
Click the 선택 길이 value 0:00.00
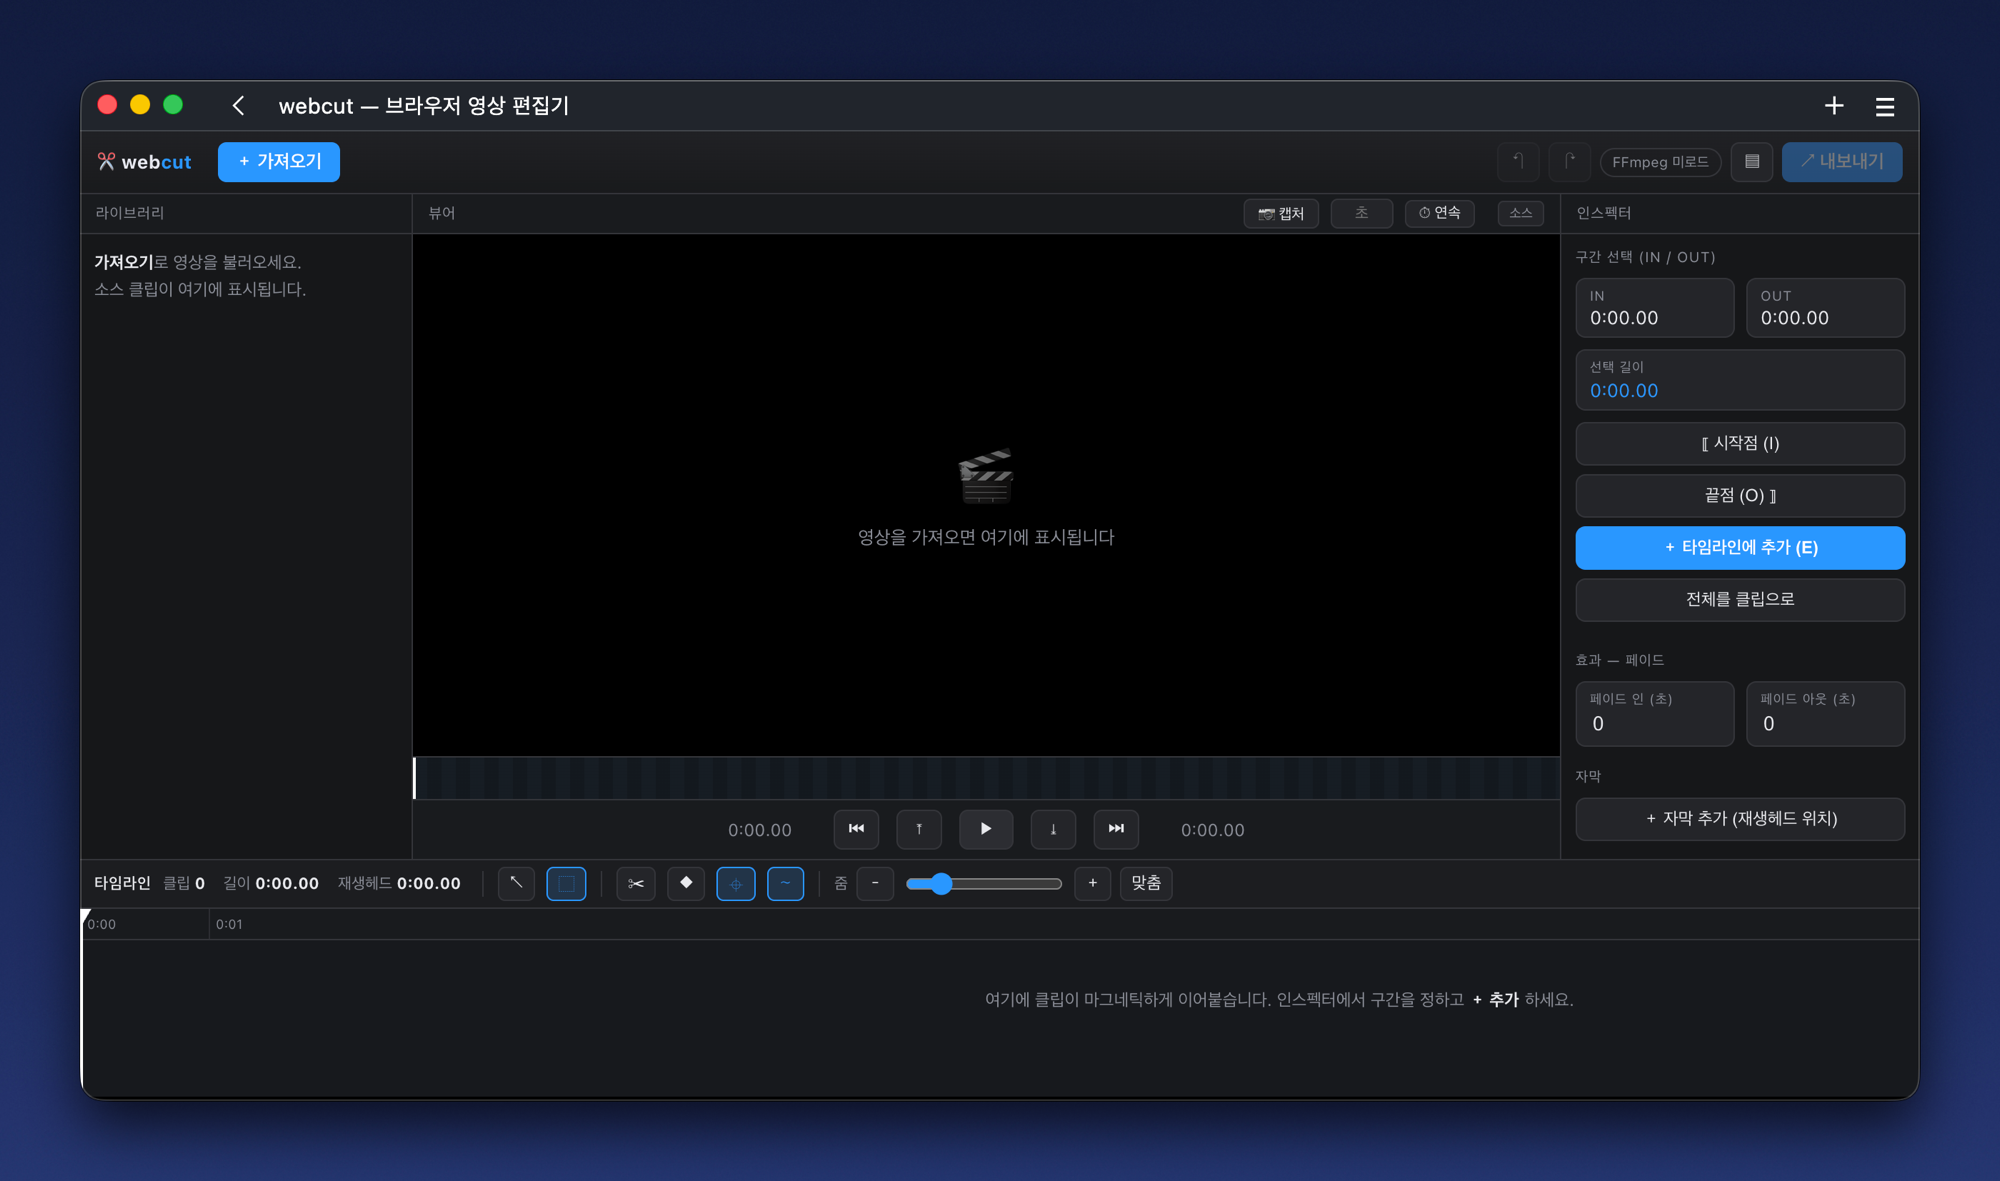pos(1624,391)
